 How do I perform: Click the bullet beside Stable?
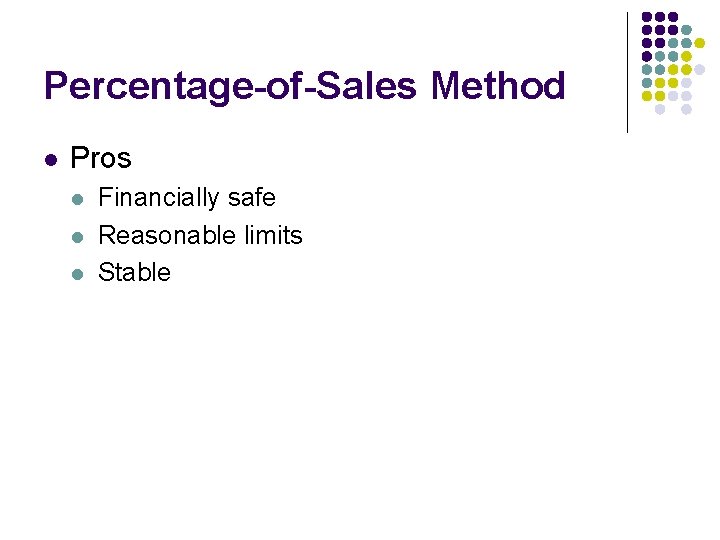coord(80,273)
